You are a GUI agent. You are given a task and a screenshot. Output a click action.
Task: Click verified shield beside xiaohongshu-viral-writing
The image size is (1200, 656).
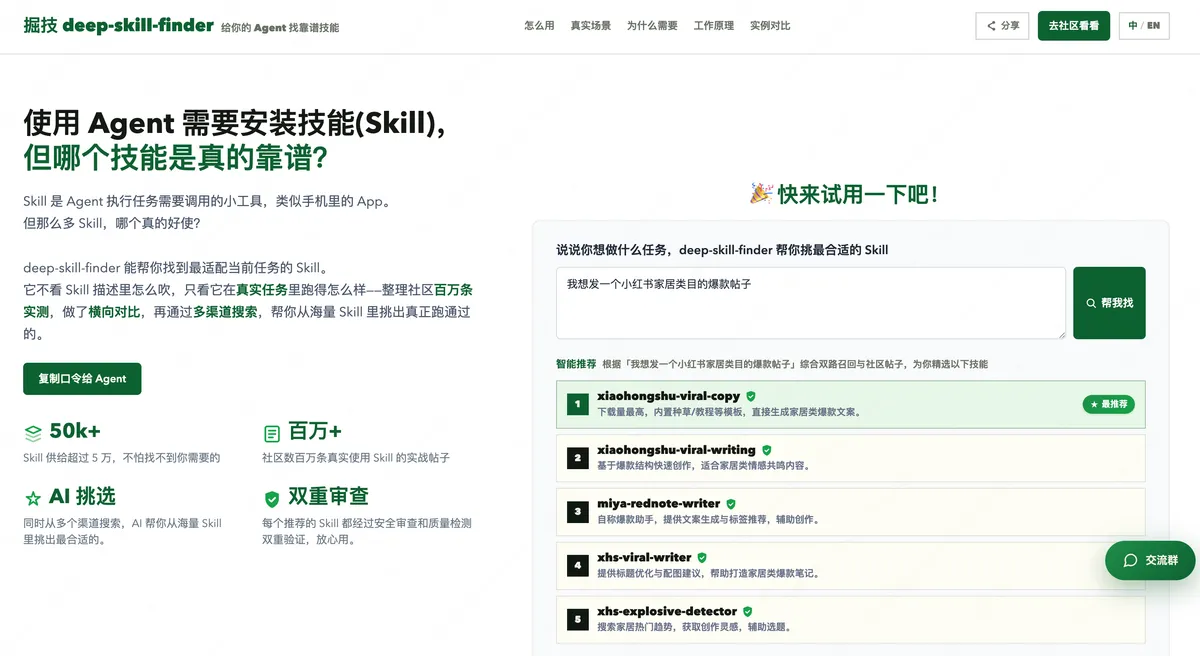pyautogui.click(x=767, y=451)
